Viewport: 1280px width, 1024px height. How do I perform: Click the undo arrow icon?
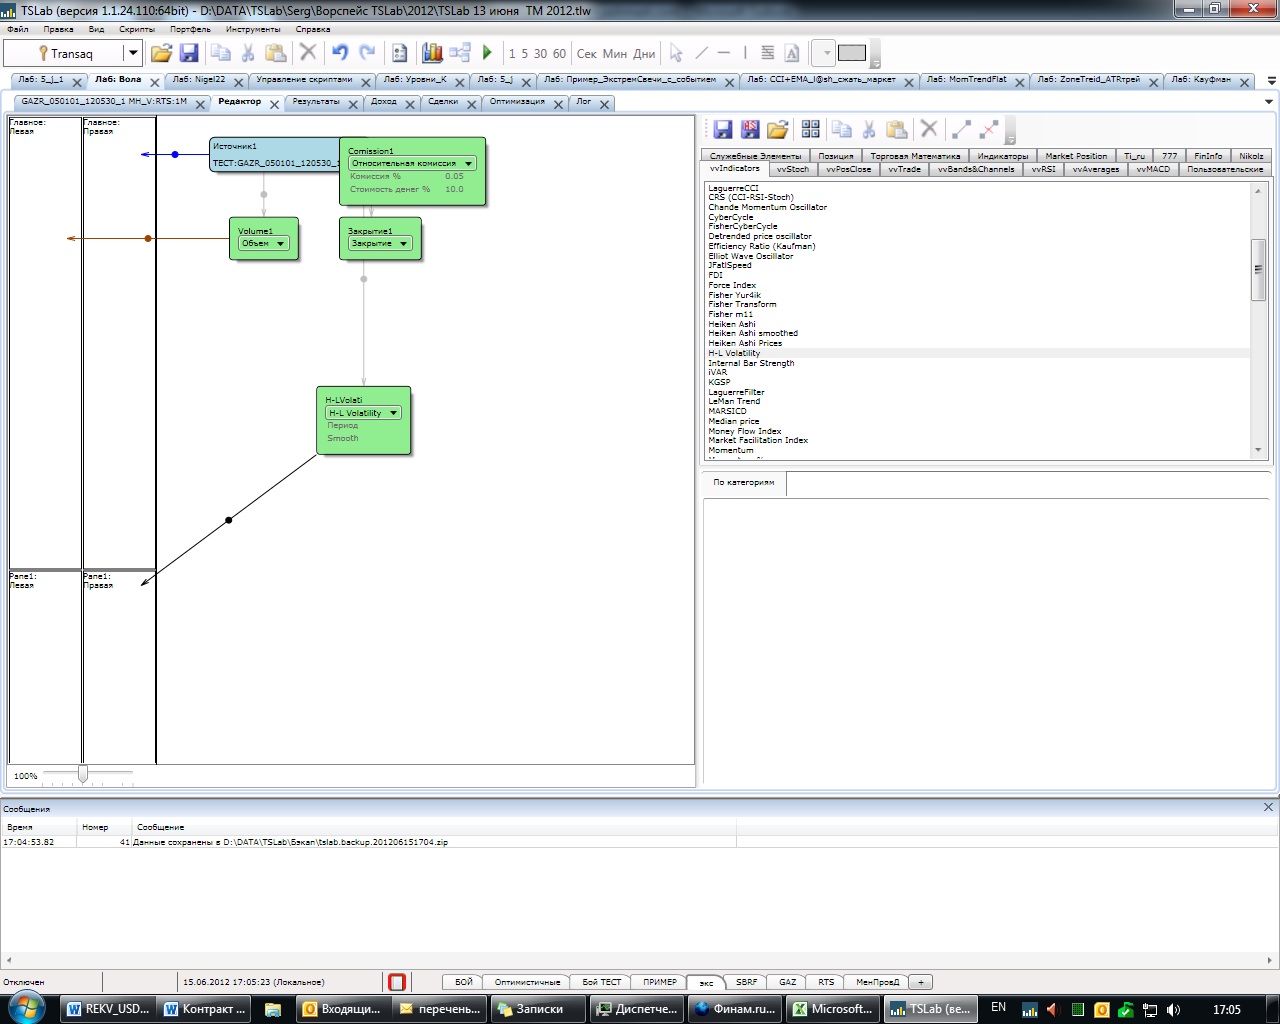[x=340, y=53]
